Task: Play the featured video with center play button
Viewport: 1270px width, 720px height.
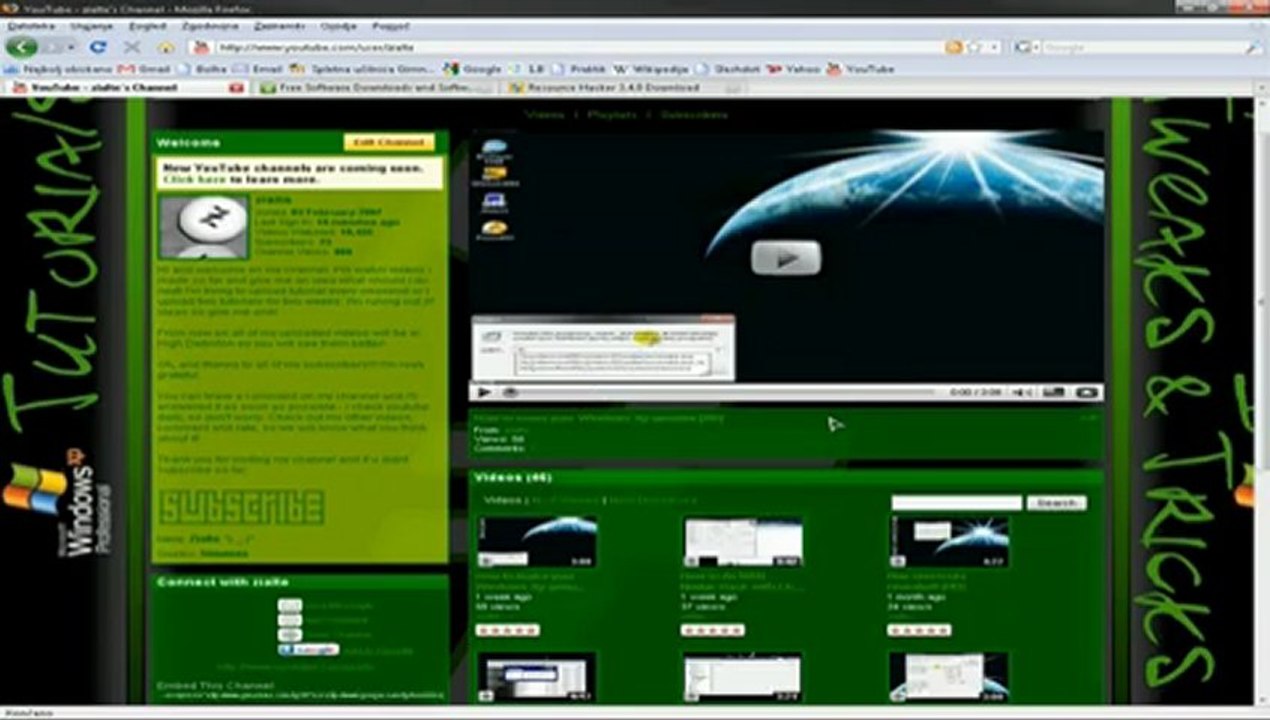Action: pyautogui.click(x=786, y=258)
